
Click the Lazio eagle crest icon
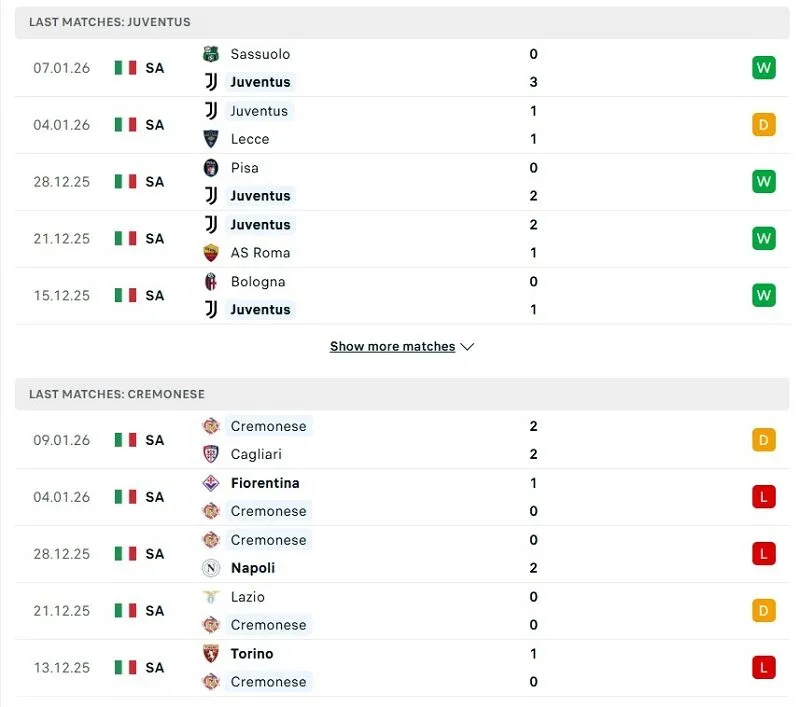click(x=210, y=597)
